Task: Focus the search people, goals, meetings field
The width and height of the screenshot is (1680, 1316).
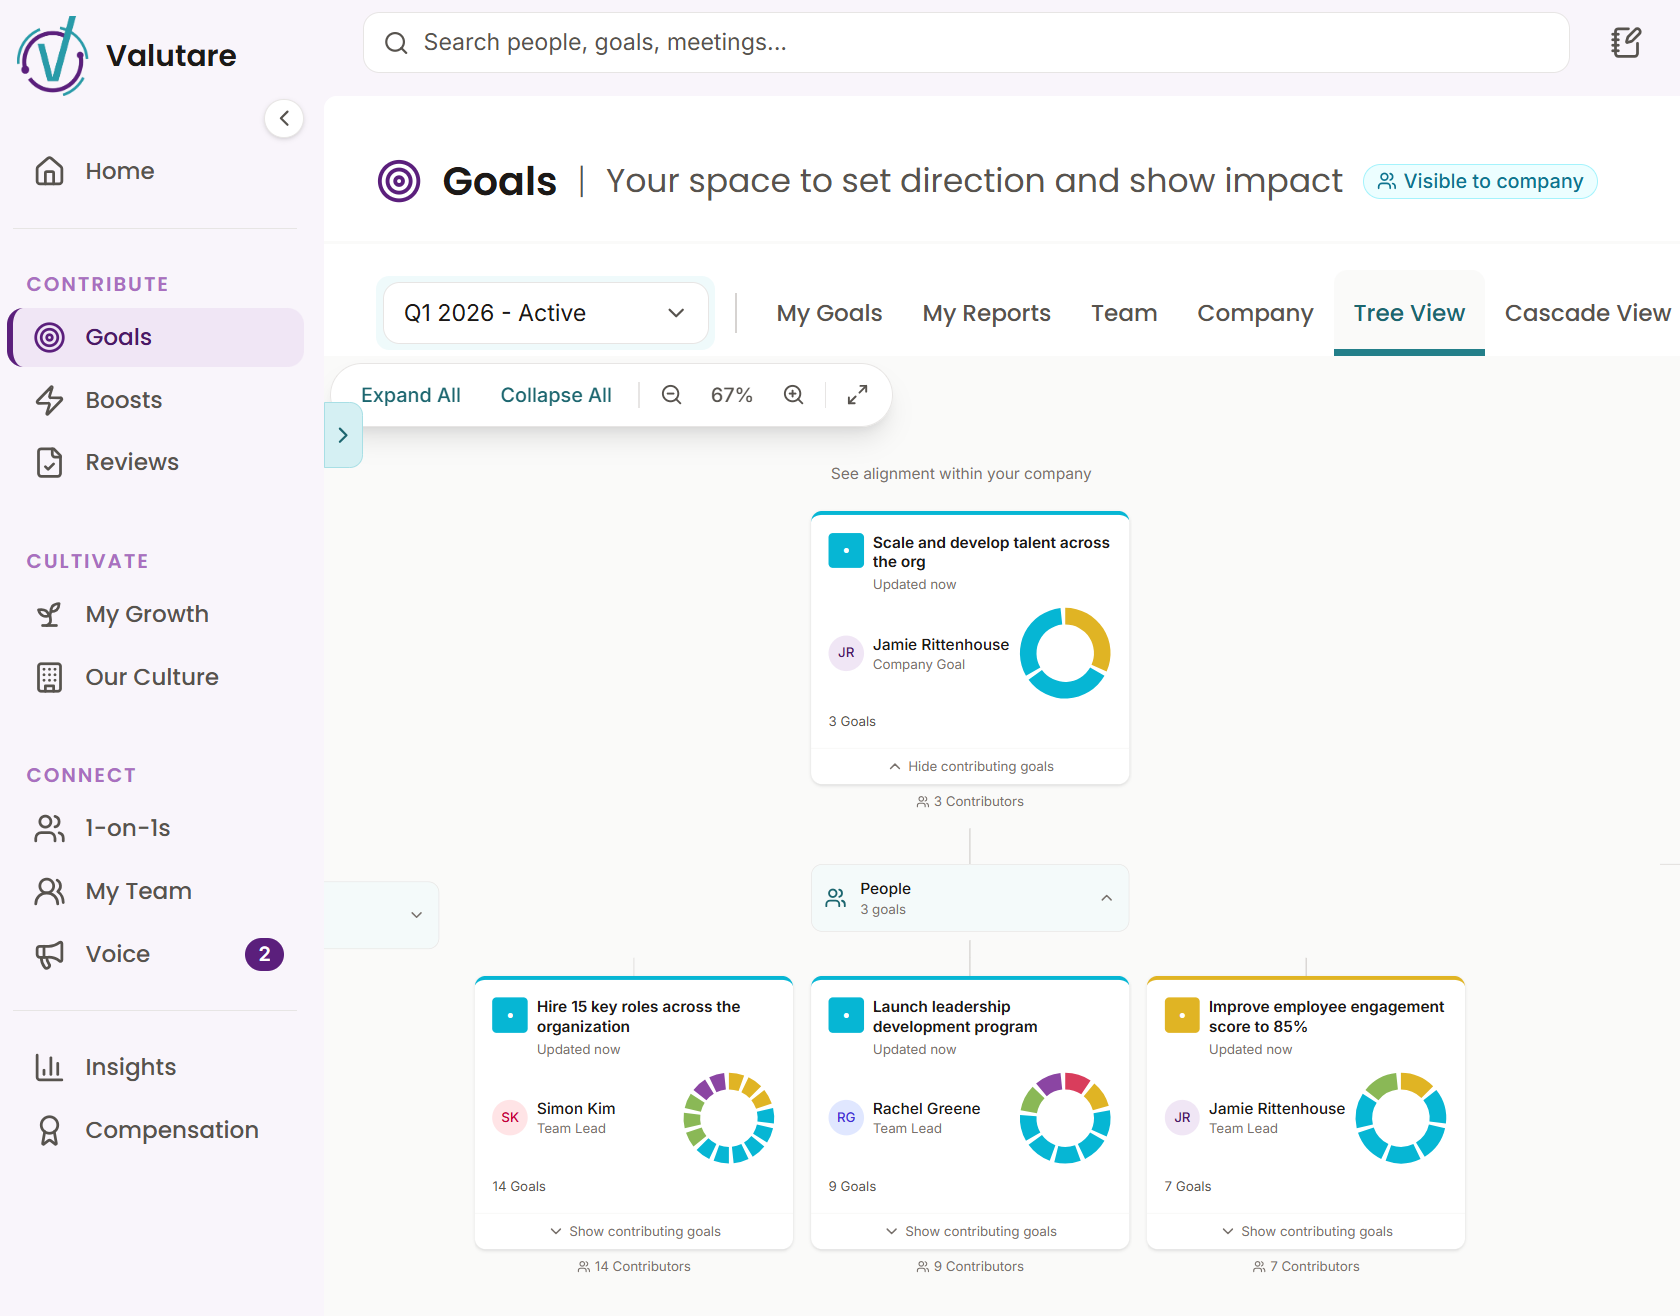Action: click(x=966, y=43)
